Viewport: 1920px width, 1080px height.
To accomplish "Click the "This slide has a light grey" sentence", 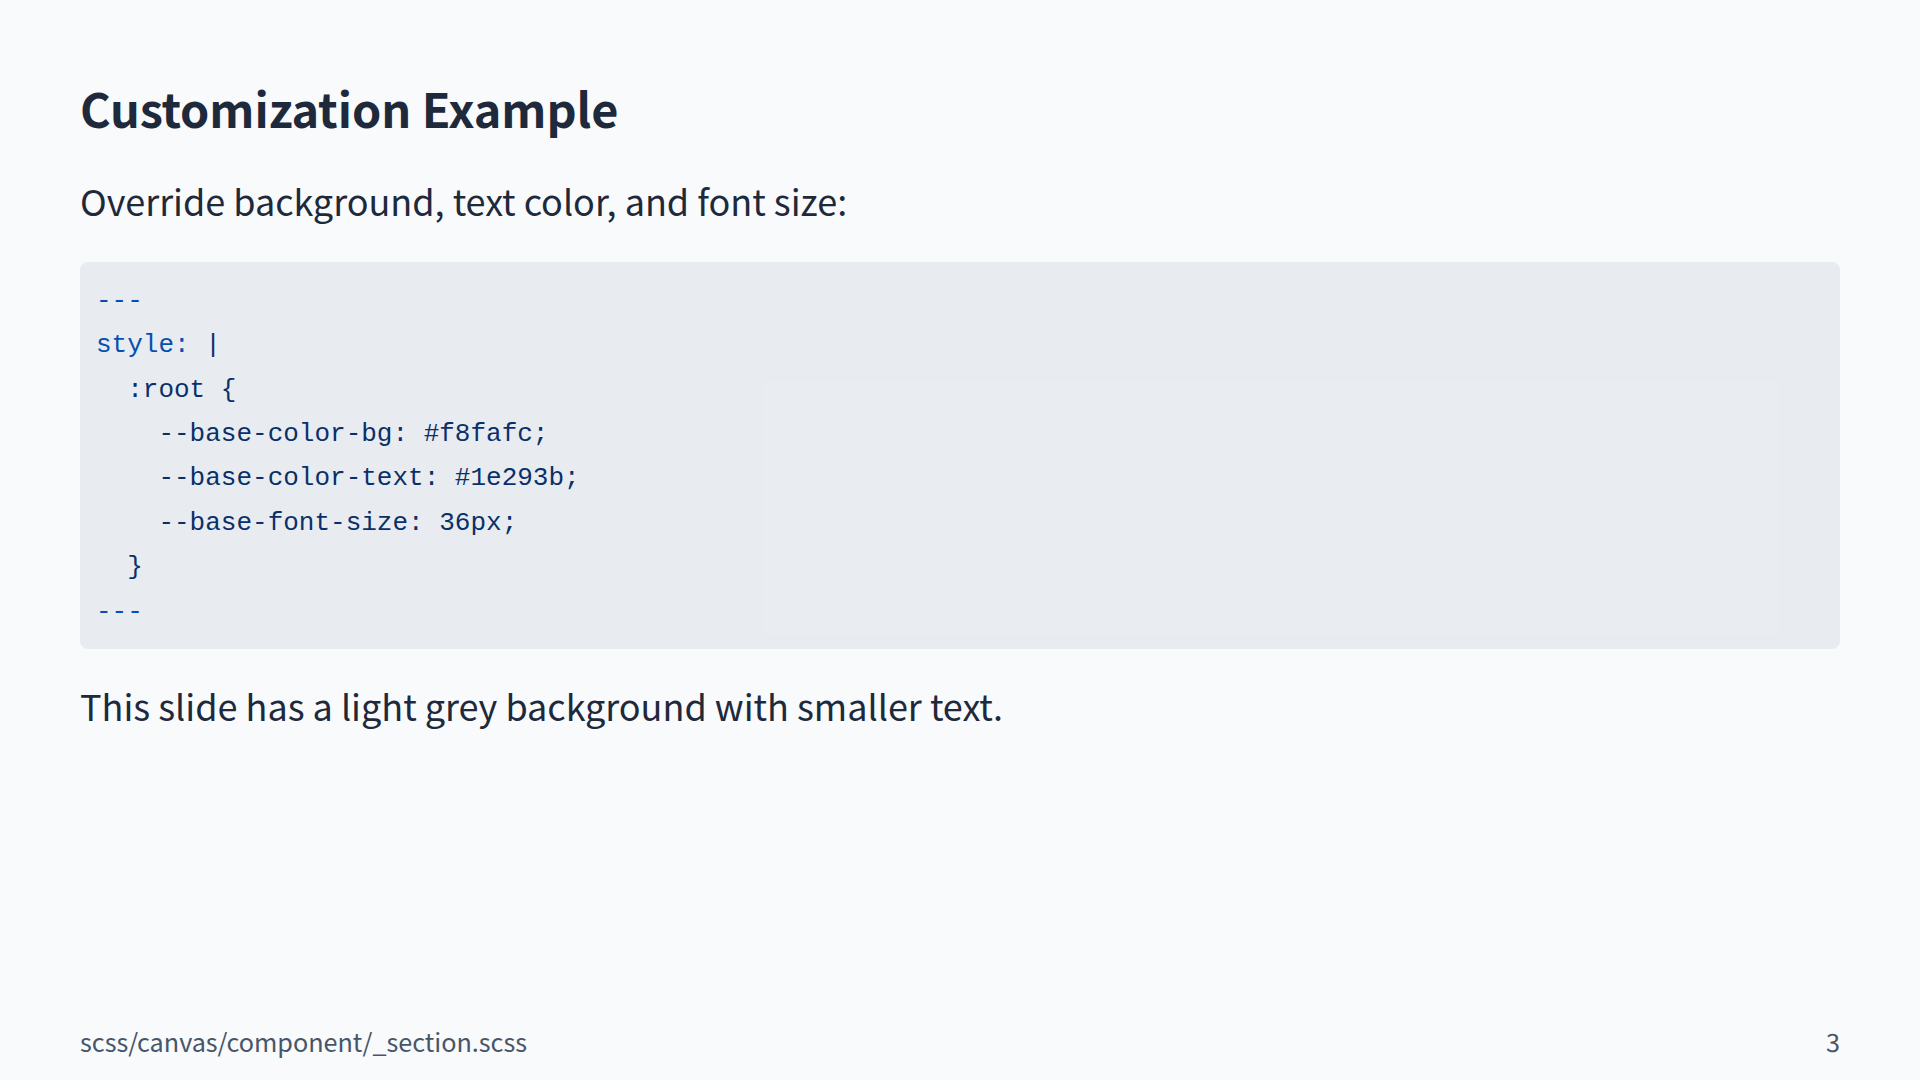I will [541, 708].
